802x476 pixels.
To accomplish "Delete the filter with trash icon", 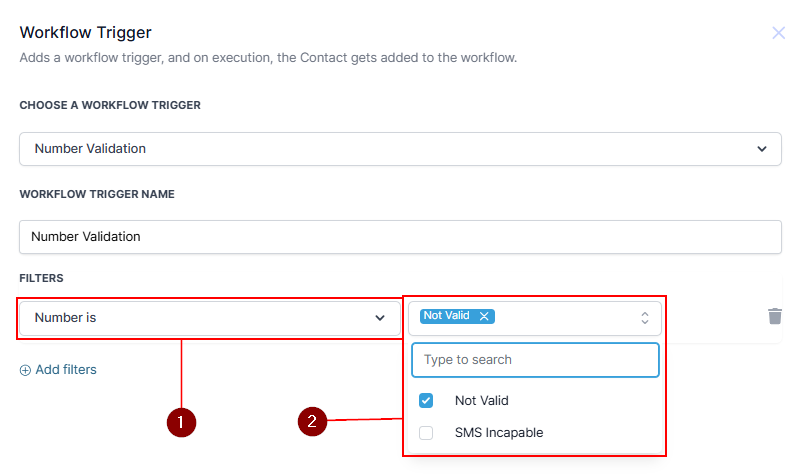I will point(774,316).
